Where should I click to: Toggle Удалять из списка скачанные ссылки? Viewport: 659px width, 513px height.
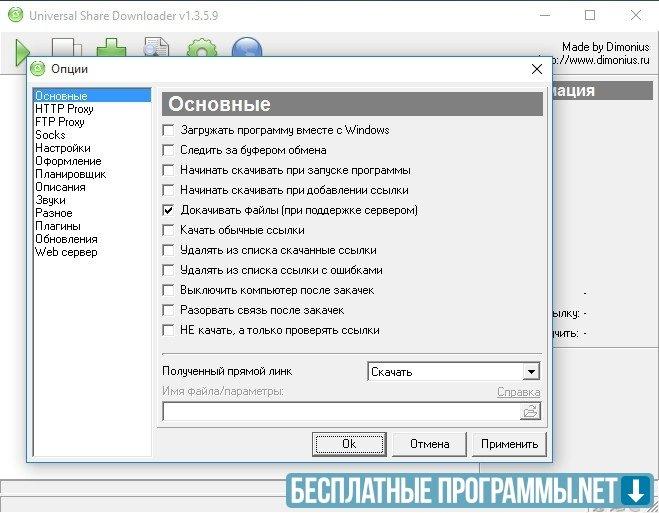pos(168,250)
